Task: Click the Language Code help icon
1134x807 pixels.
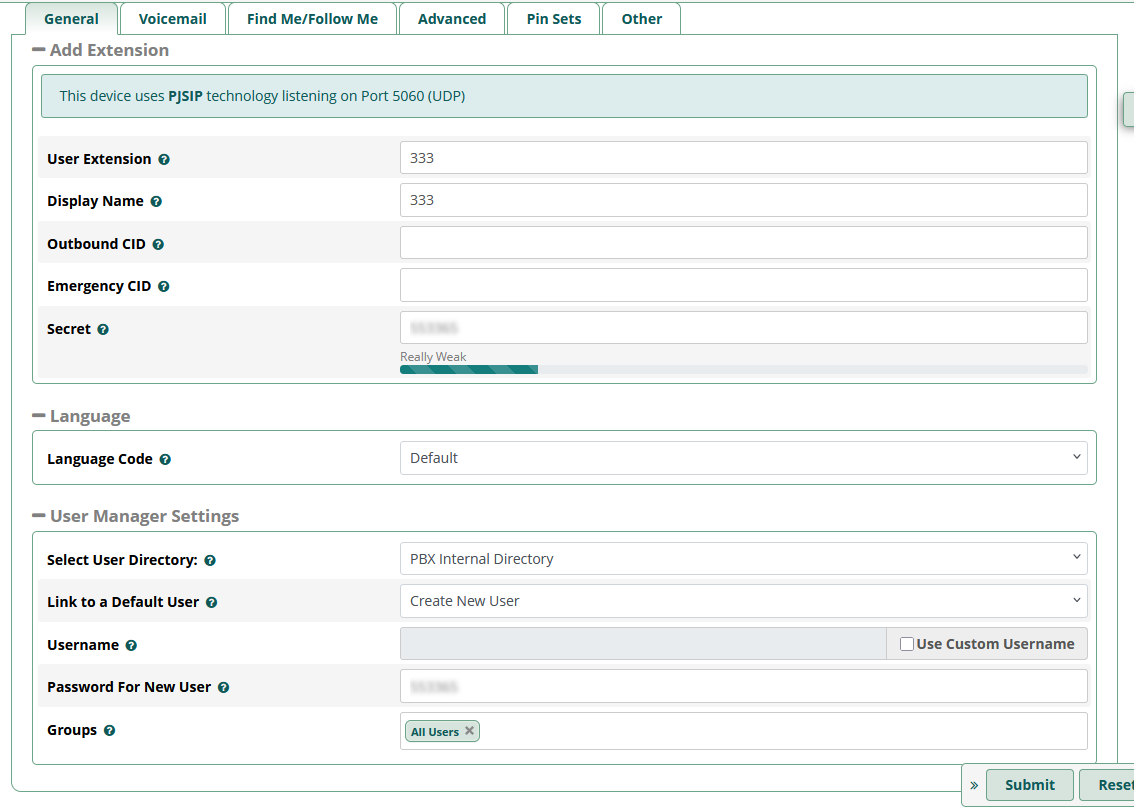Action: [x=165, y=460]
